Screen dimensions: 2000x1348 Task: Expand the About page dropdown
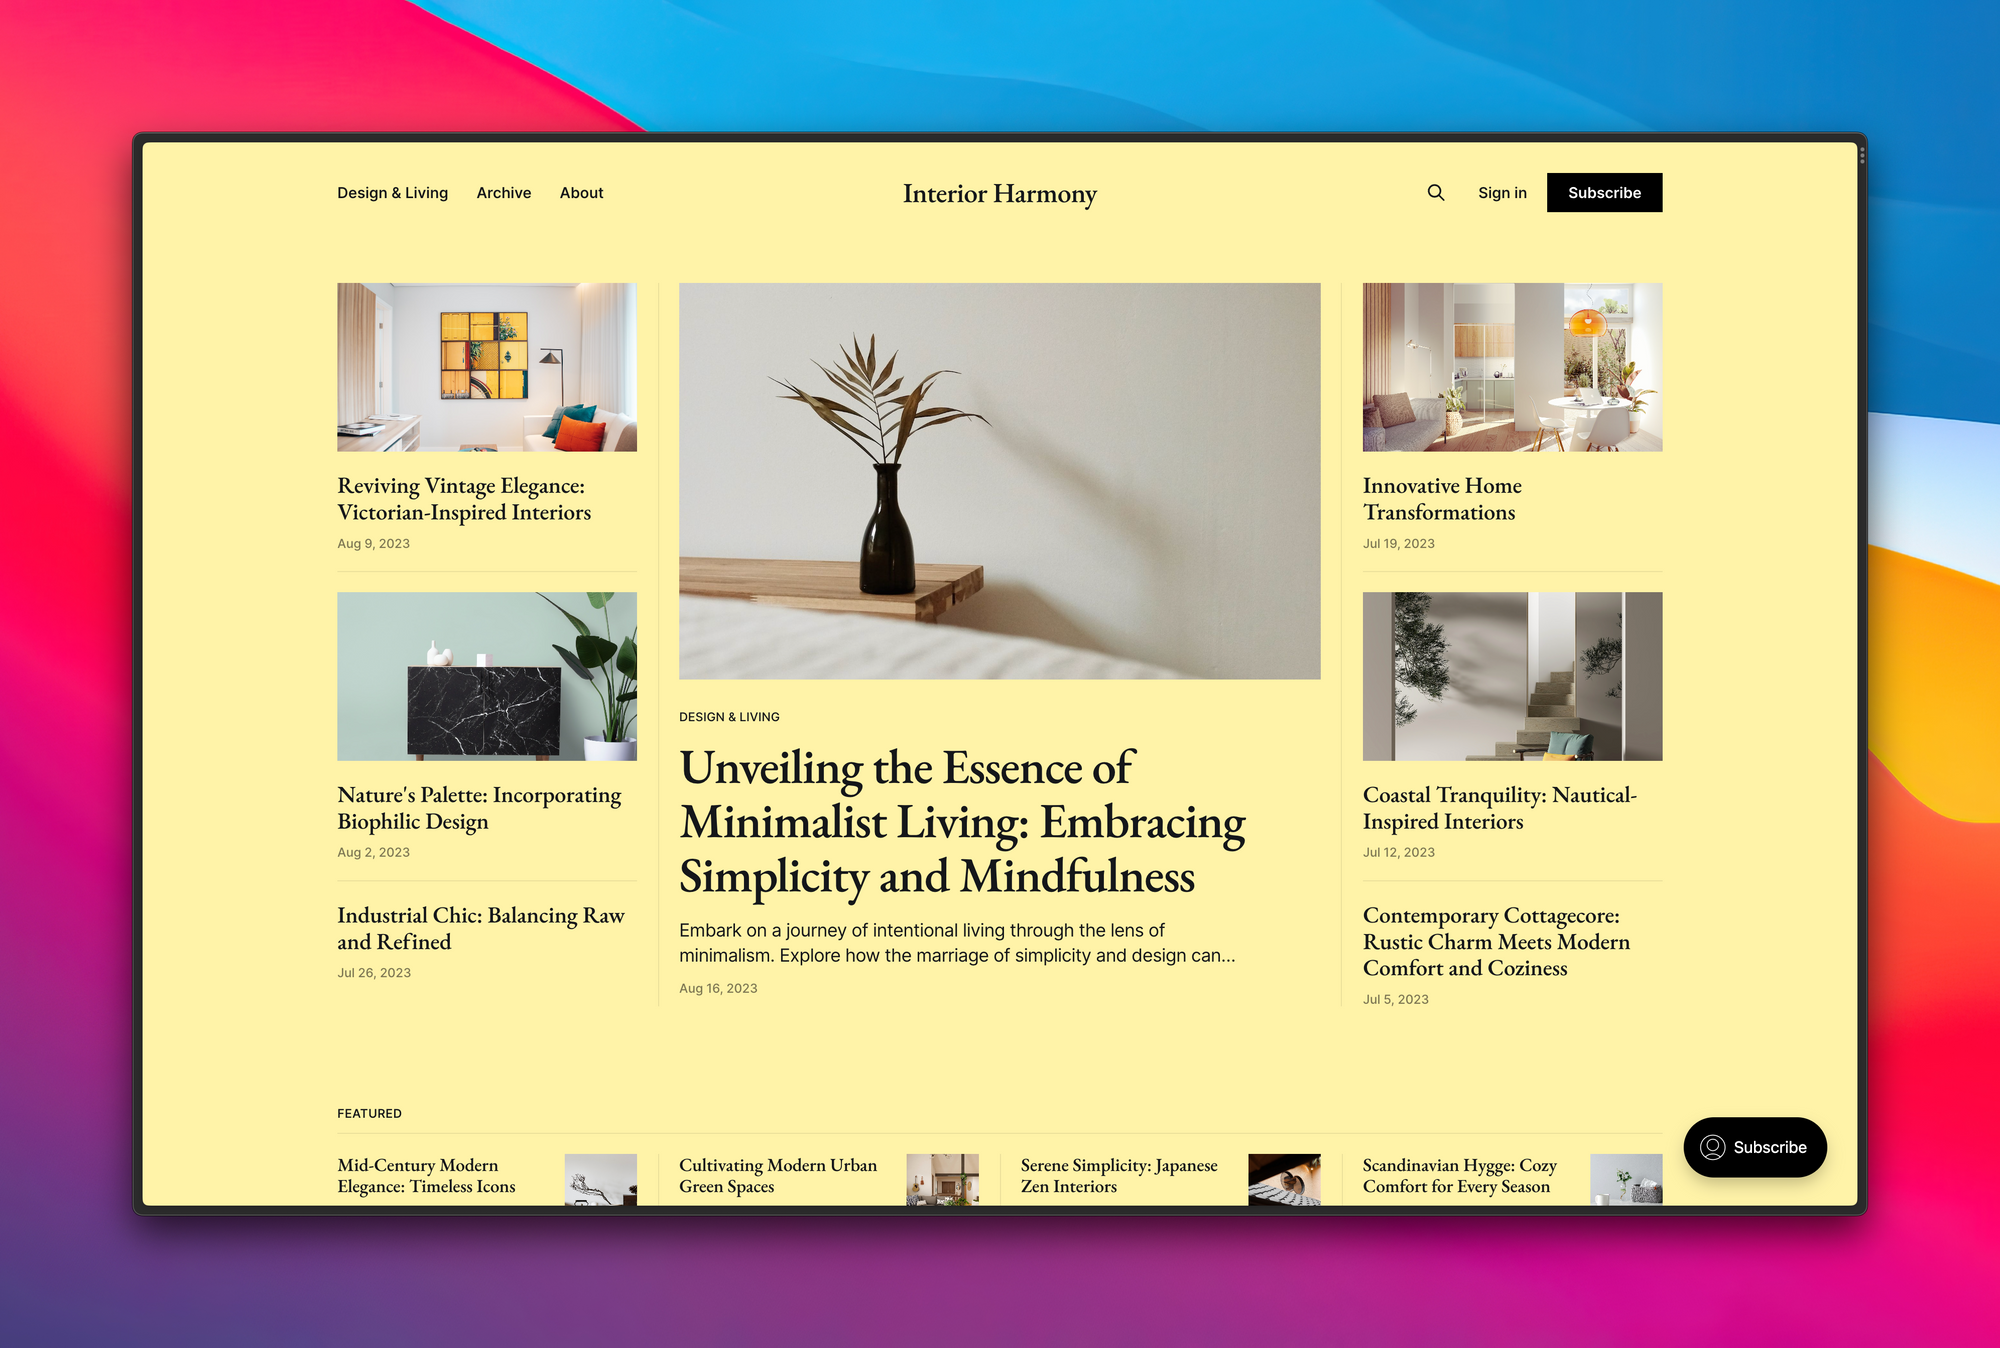pos(582,193)
